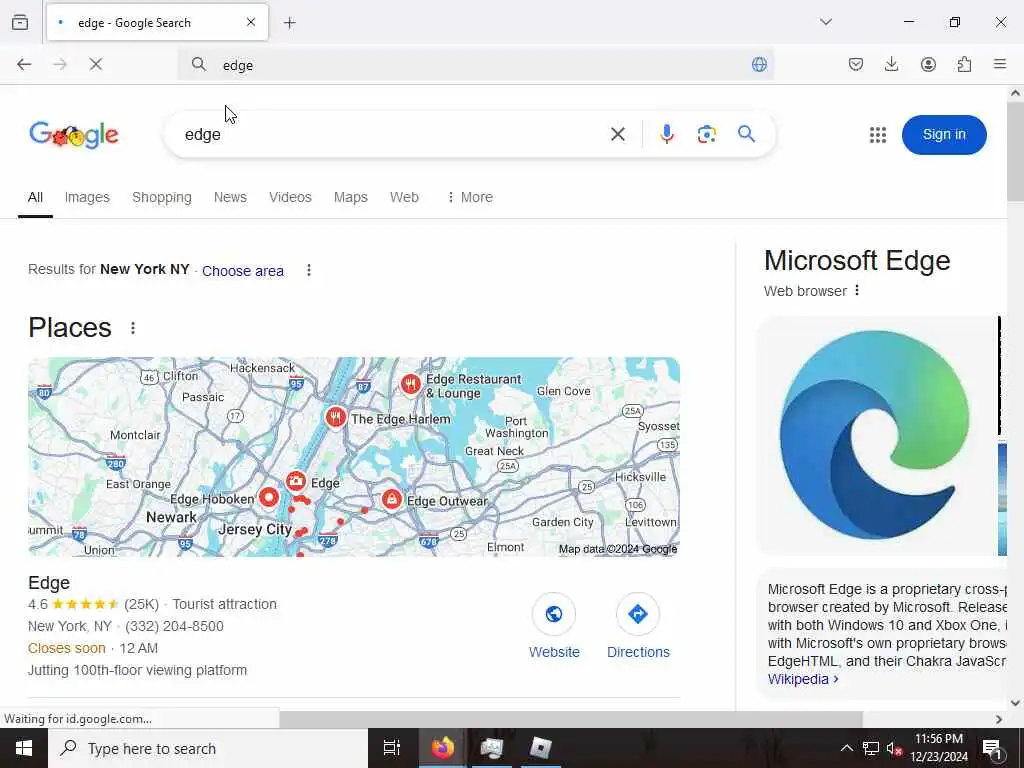Open Microsoft Edge panel options menu
This screenshot has width=1024, height=768.
(857, 290)
